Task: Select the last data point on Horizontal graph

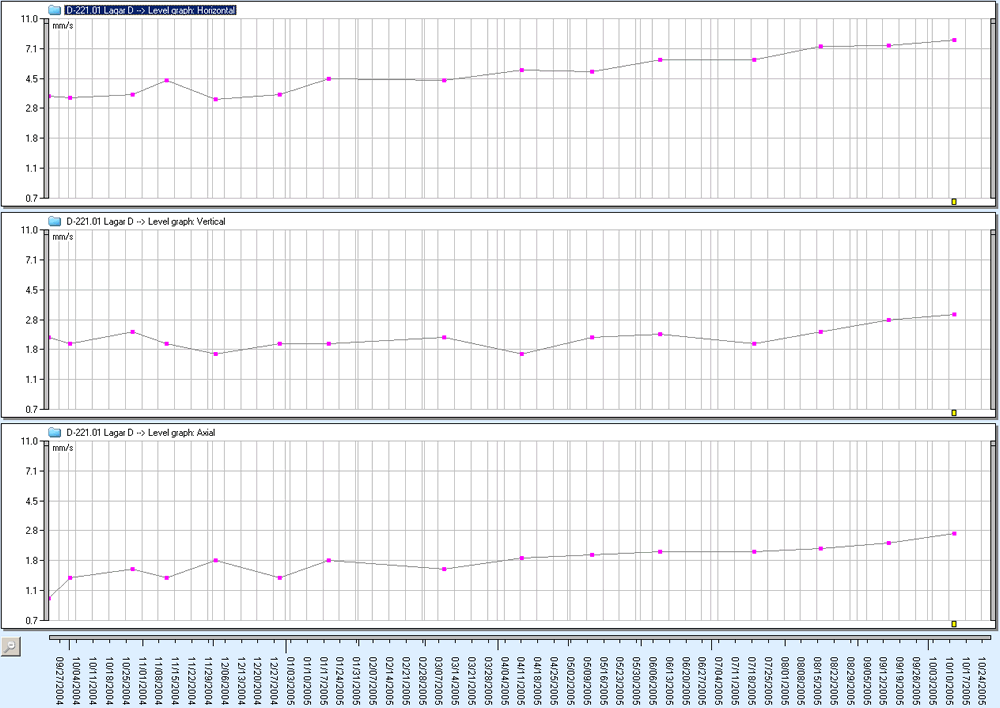Action: 955,40
